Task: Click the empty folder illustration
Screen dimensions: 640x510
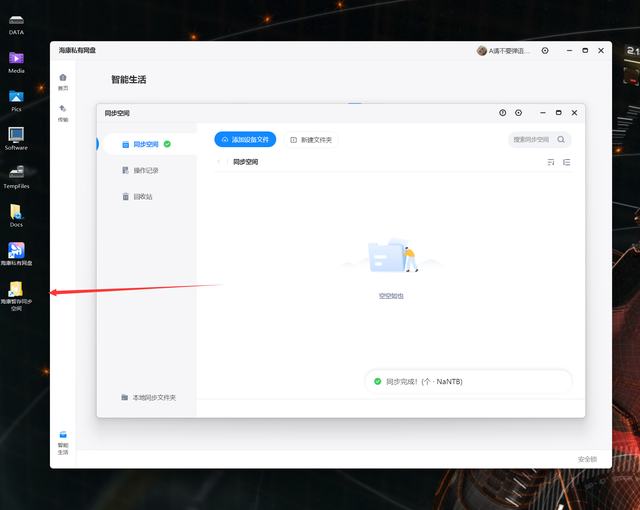Action: point(392,255)
